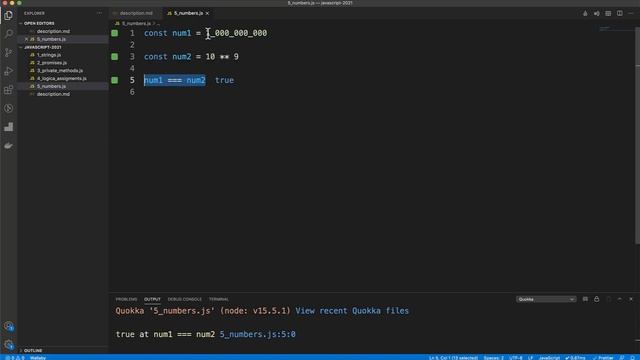The height and width of the screenshot is (360, 640).
Task: Click the Prettier status bar entry
Action: tap(603, 358)
